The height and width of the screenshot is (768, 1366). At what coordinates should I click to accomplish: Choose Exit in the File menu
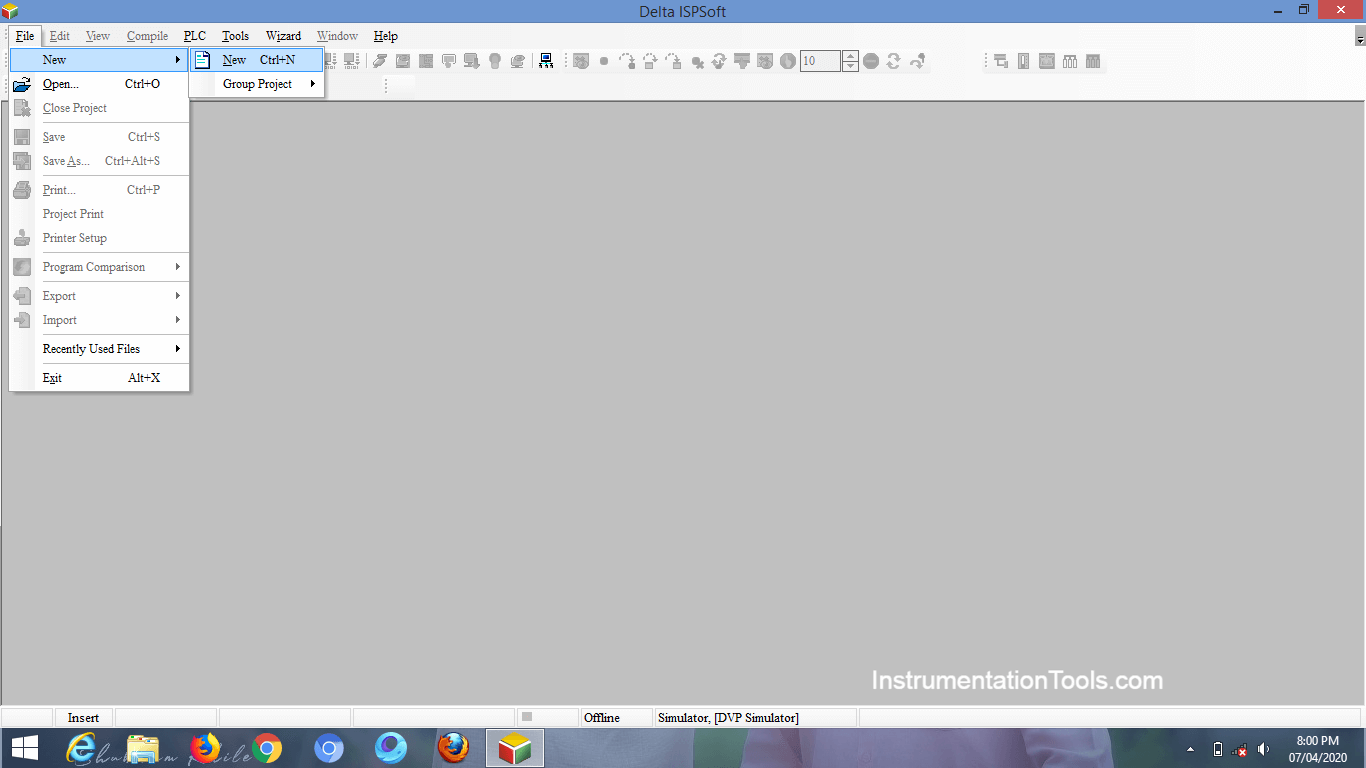(99, 378)
